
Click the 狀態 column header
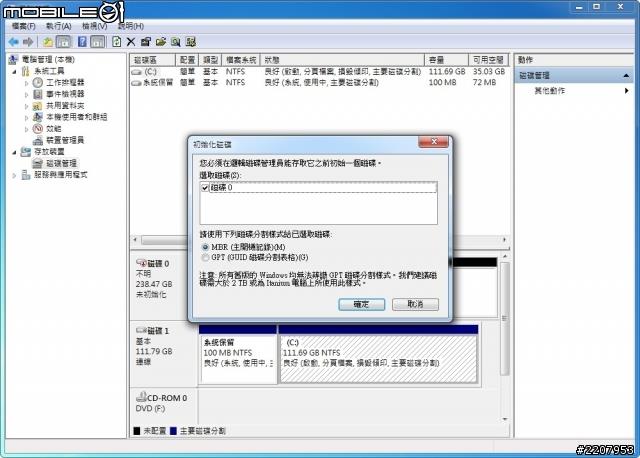point(342,60)
